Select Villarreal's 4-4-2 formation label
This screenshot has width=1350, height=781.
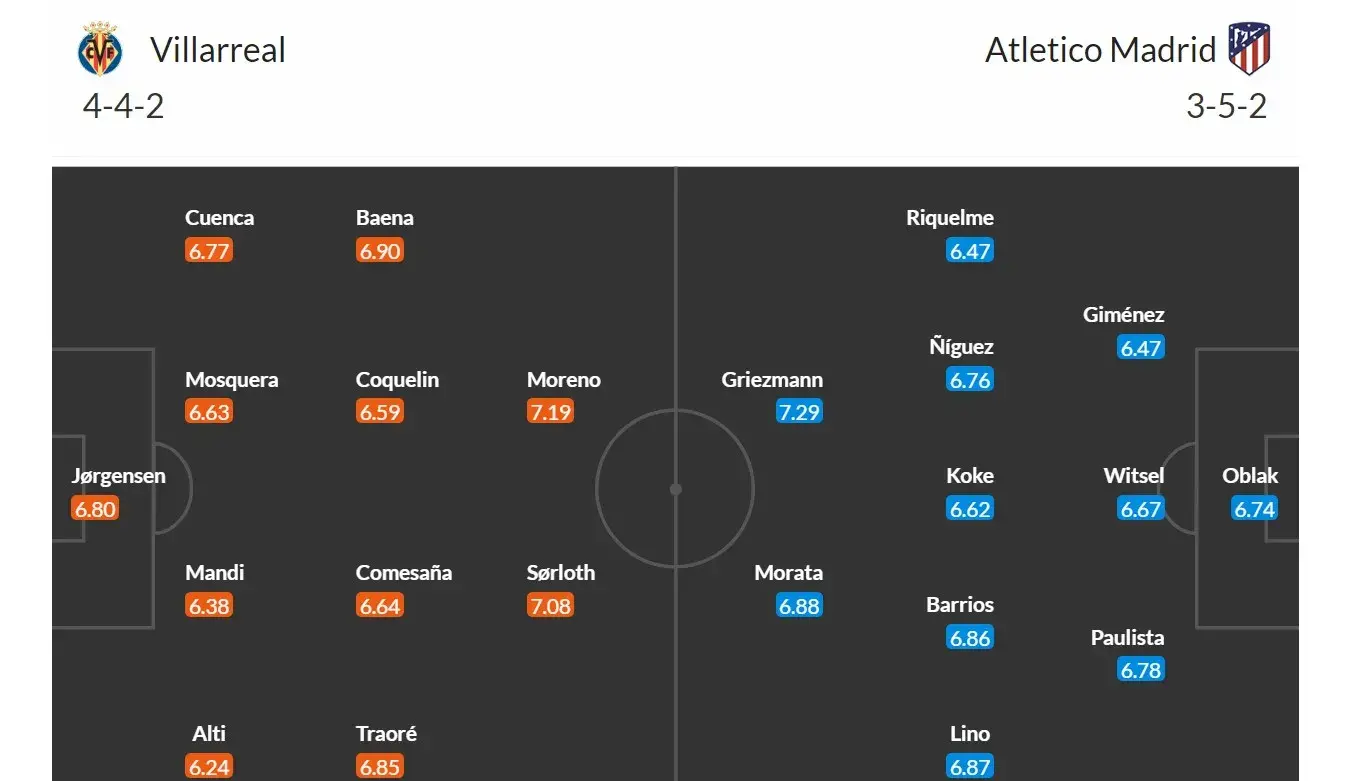pos(123,106)
